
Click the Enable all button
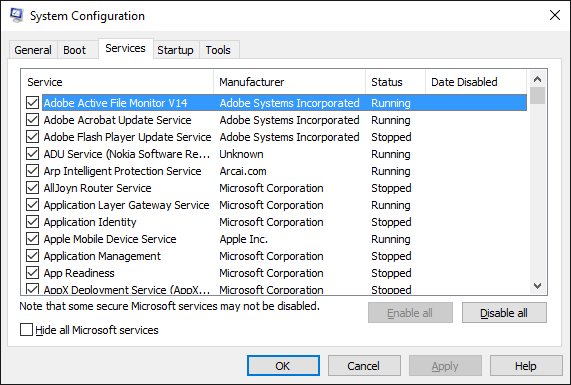pos(410,313)
